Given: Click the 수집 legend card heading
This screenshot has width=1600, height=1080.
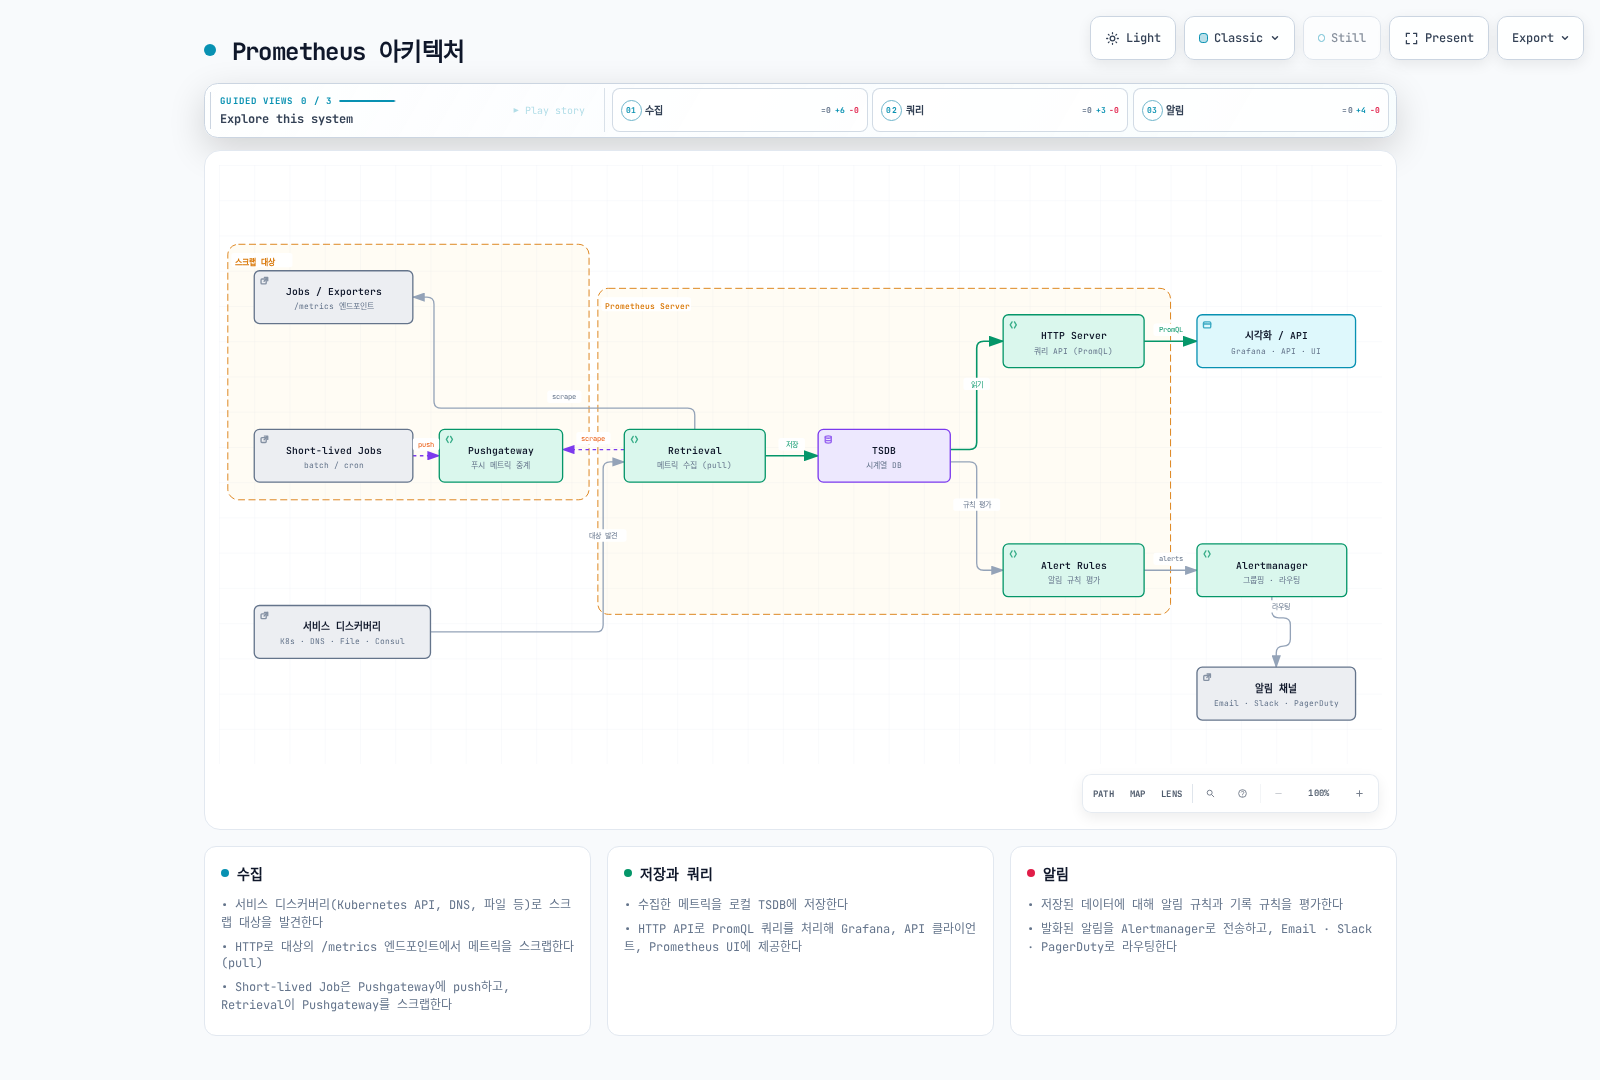Looking at the screenshot, I should (x=249, y=874).
